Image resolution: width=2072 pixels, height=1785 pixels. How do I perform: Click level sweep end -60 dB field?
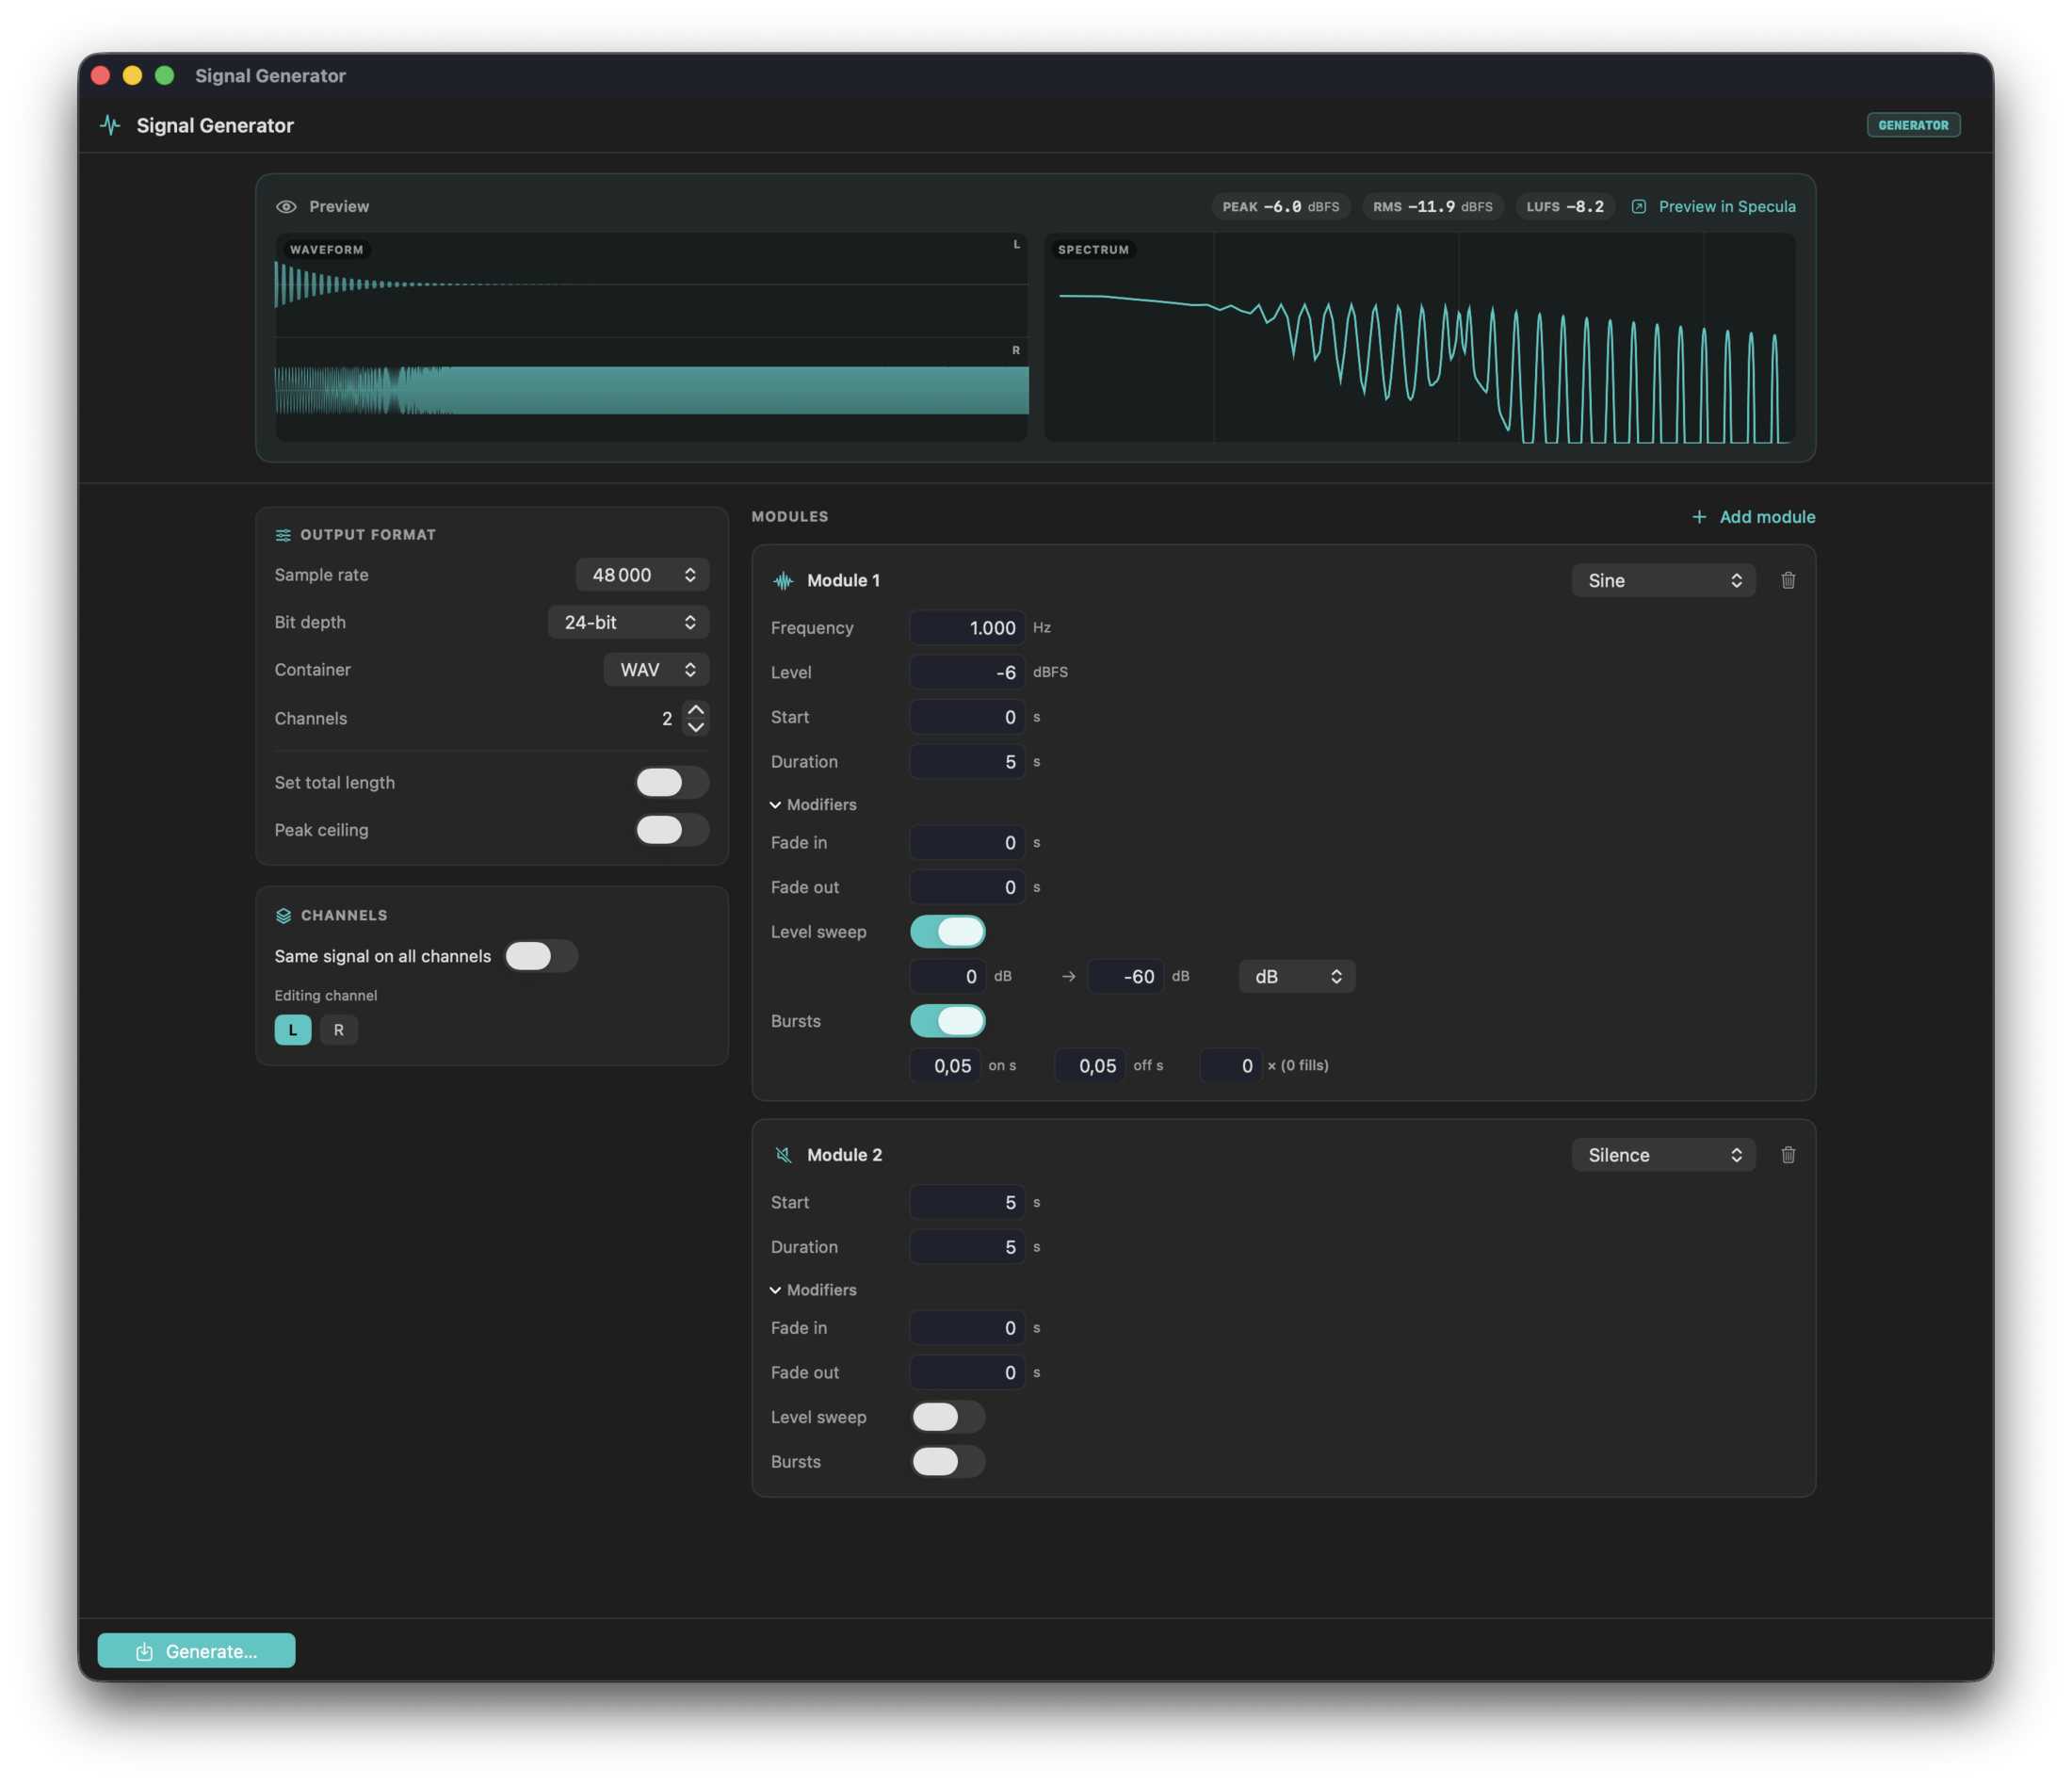1126,977
